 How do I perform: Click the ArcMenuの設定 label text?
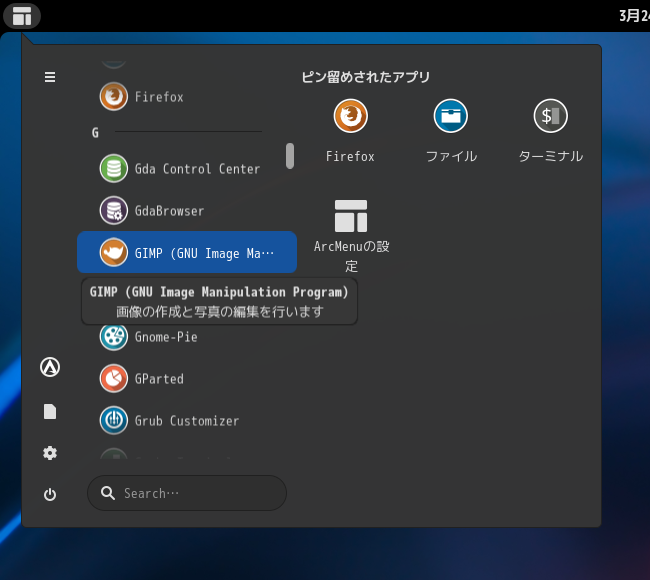pyautogui.click(x=352, y=256)
